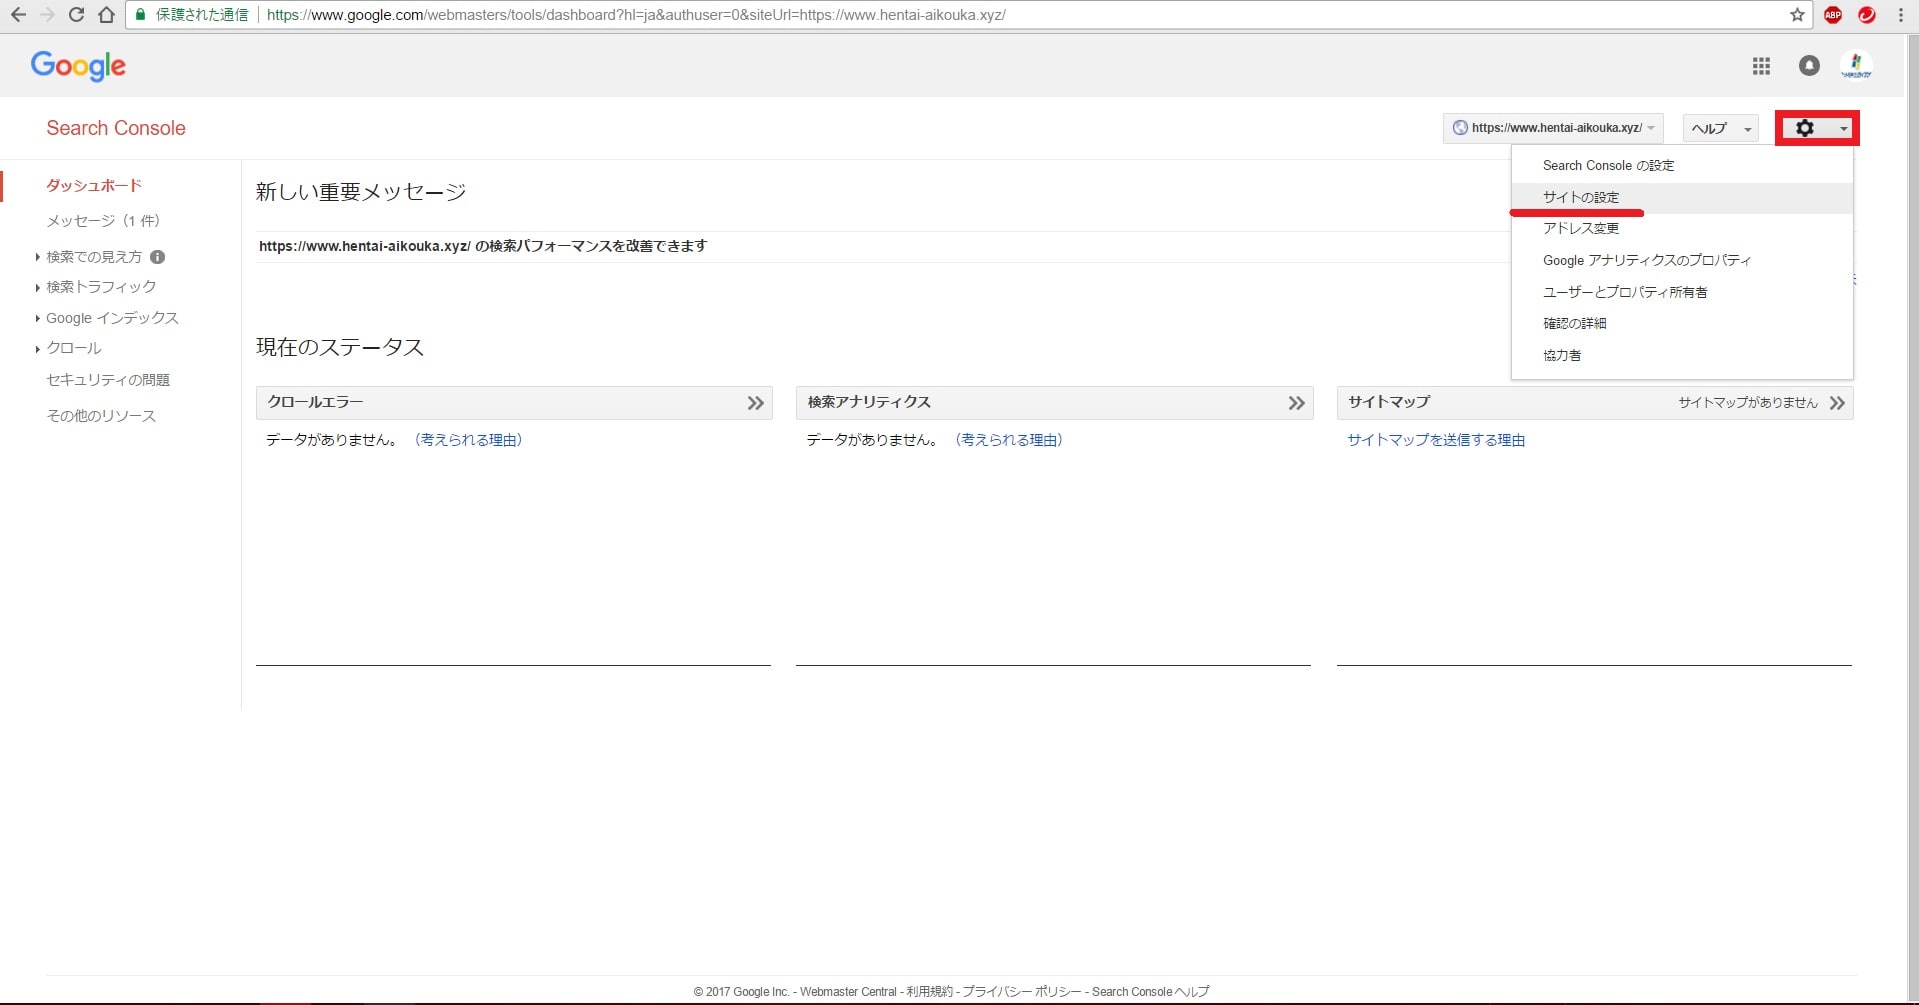This screenshot has width=1919, height=1005.
Task: Open the ABP adblock extension icon
Action: tap(1833, 15)
